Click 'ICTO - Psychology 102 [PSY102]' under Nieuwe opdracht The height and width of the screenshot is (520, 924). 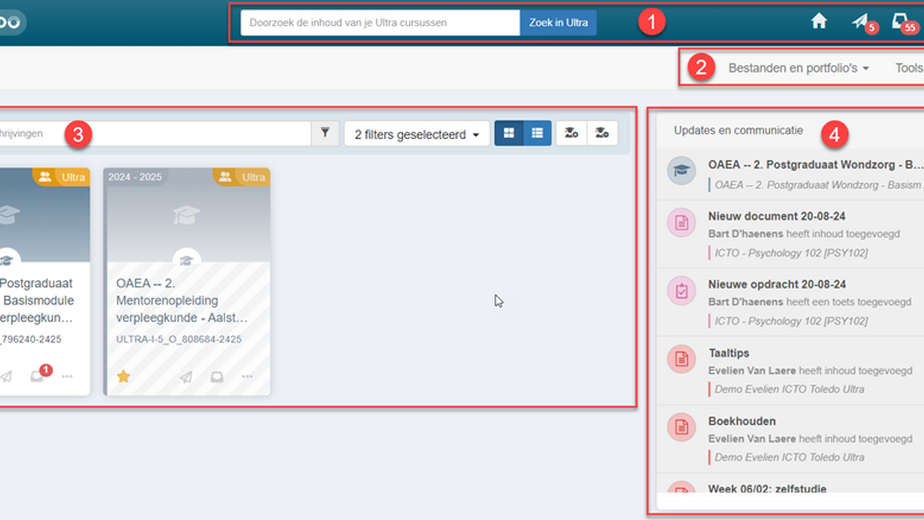tap(791, 321)
